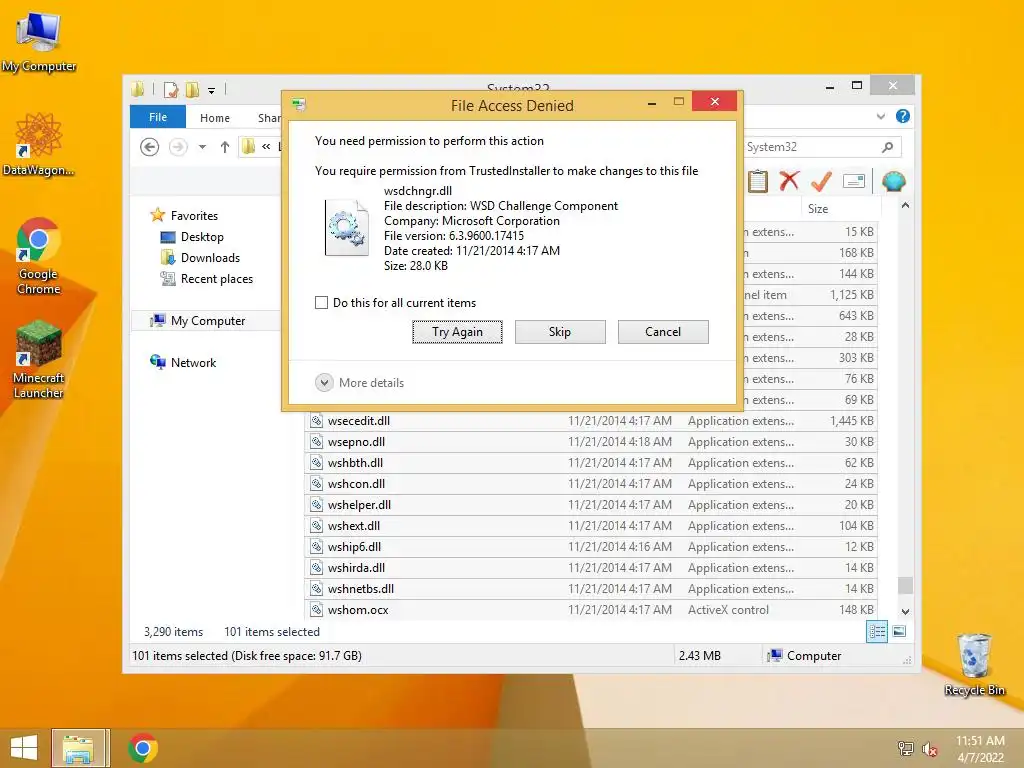Open My Computer desktop icon
The height and width of the screenshot is (768, 1024).
pos(38,41)
